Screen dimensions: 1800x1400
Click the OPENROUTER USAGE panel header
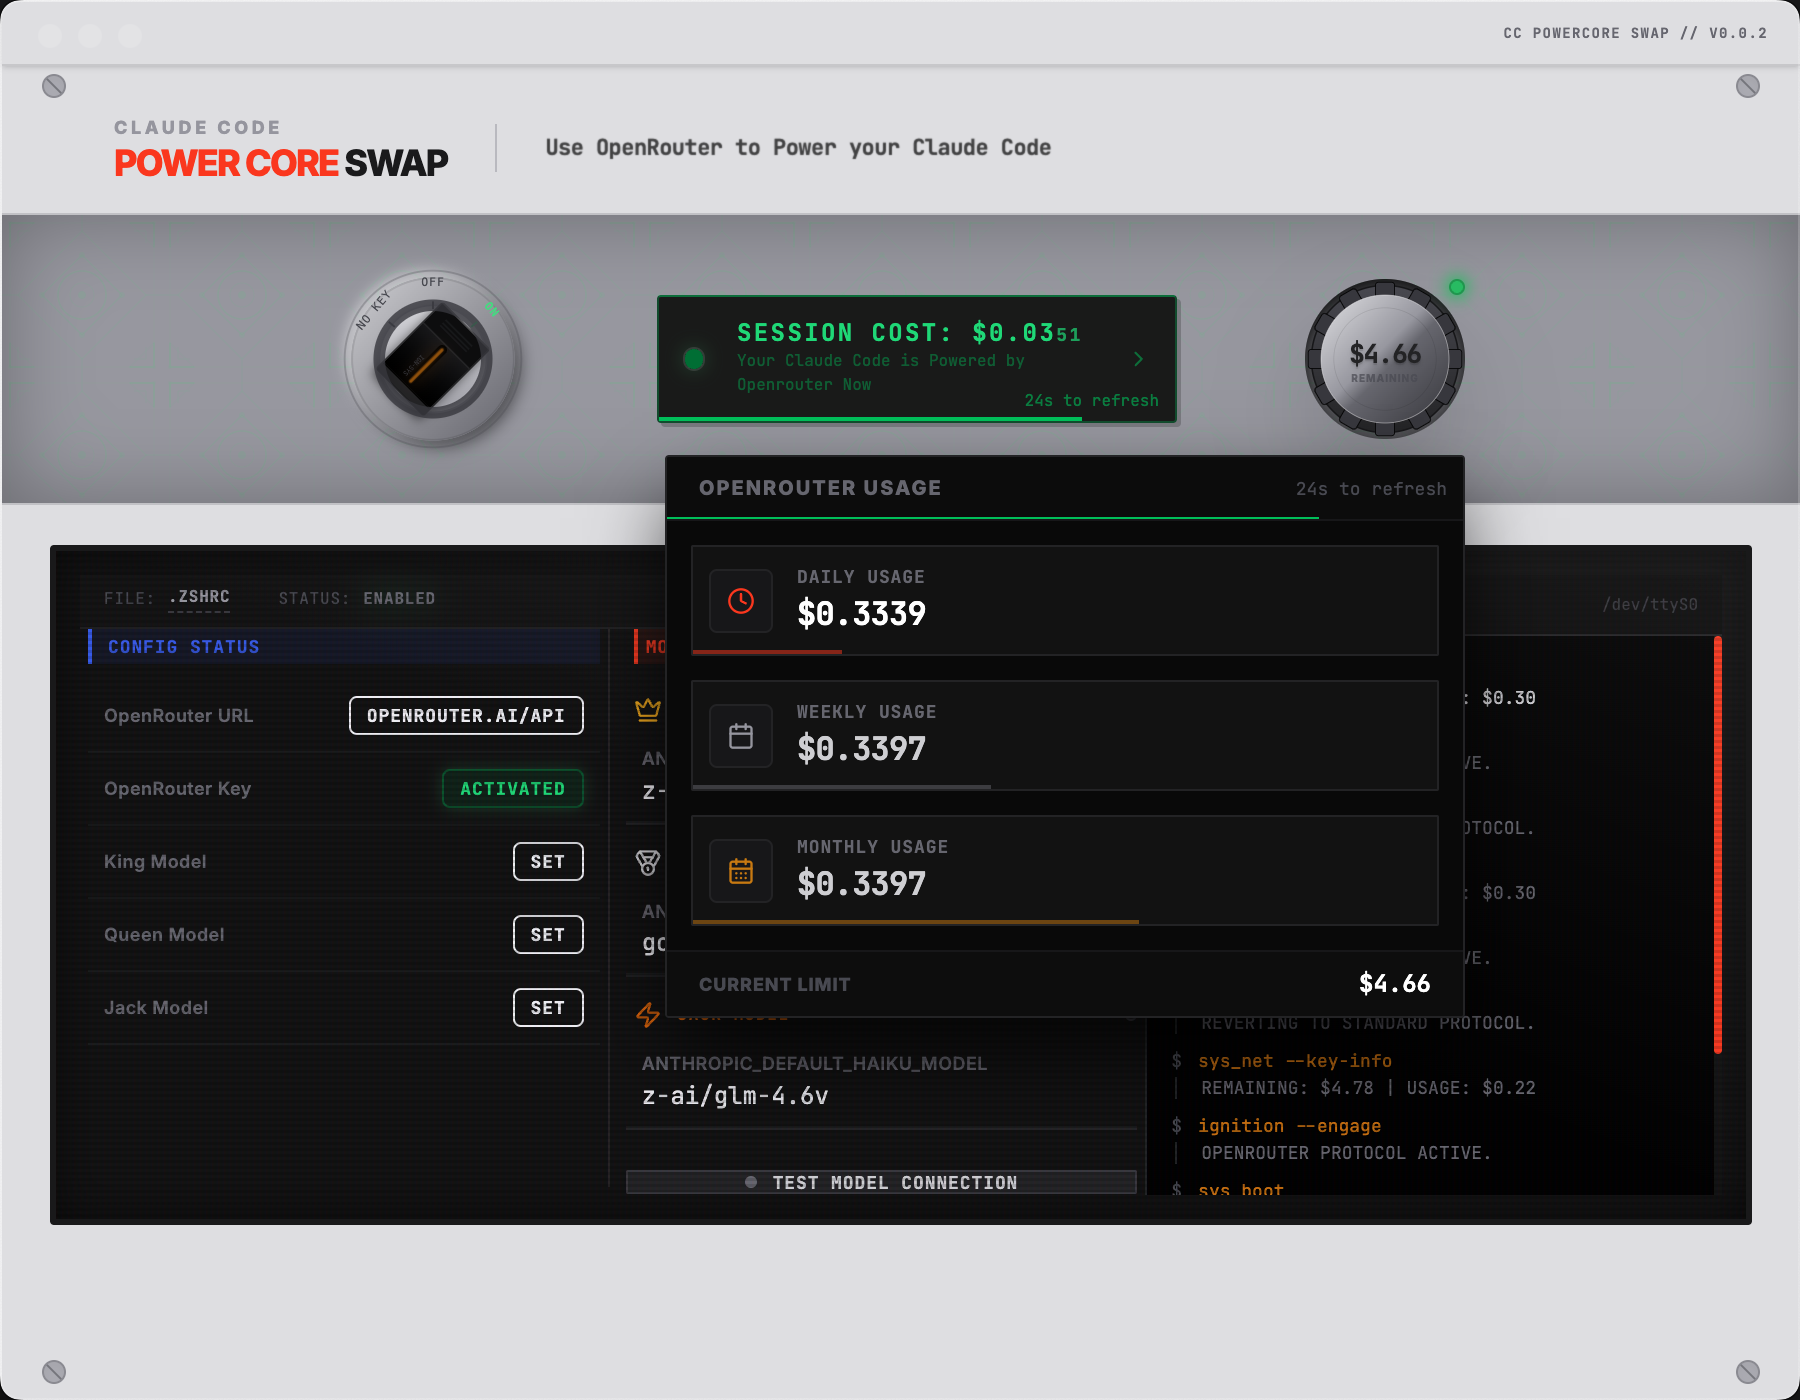pyautogui.click(x=820, y=488)
